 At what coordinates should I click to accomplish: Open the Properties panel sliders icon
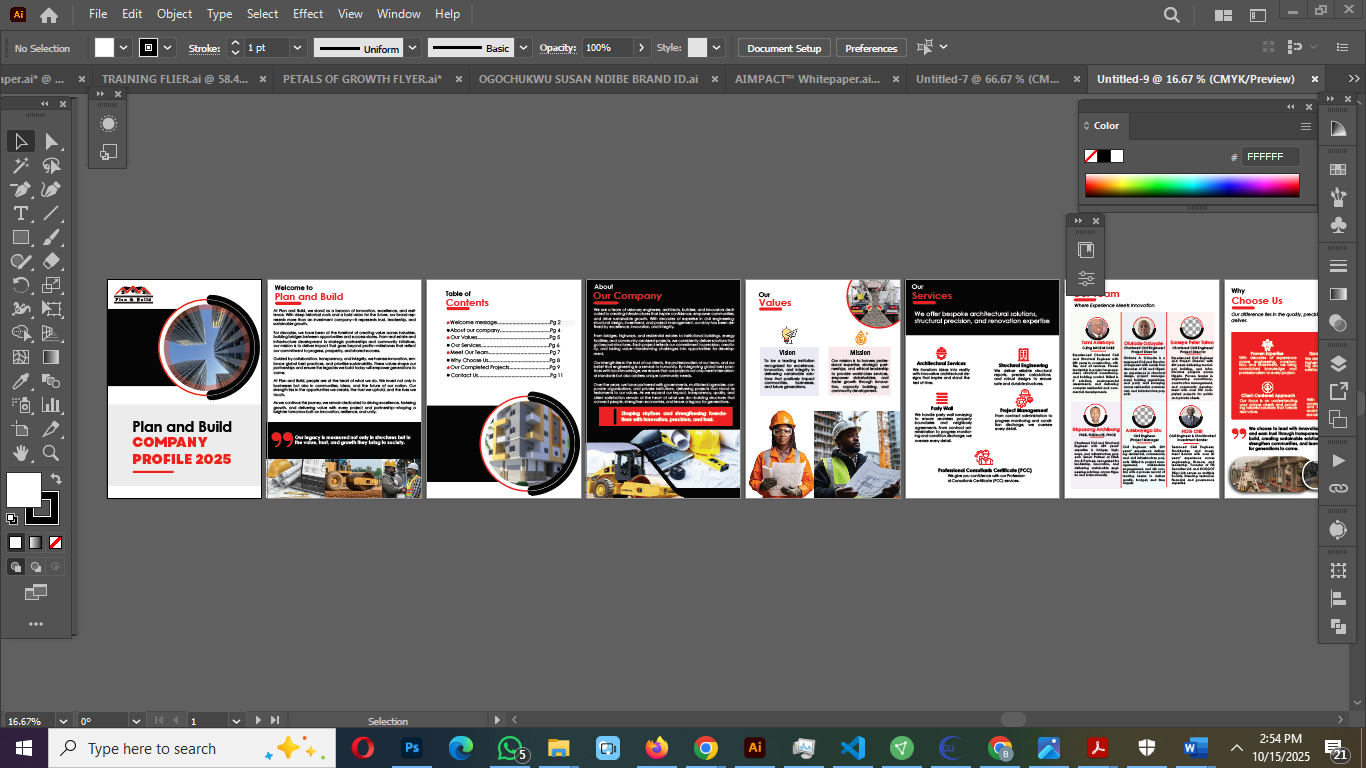[x=1086, y=279]
